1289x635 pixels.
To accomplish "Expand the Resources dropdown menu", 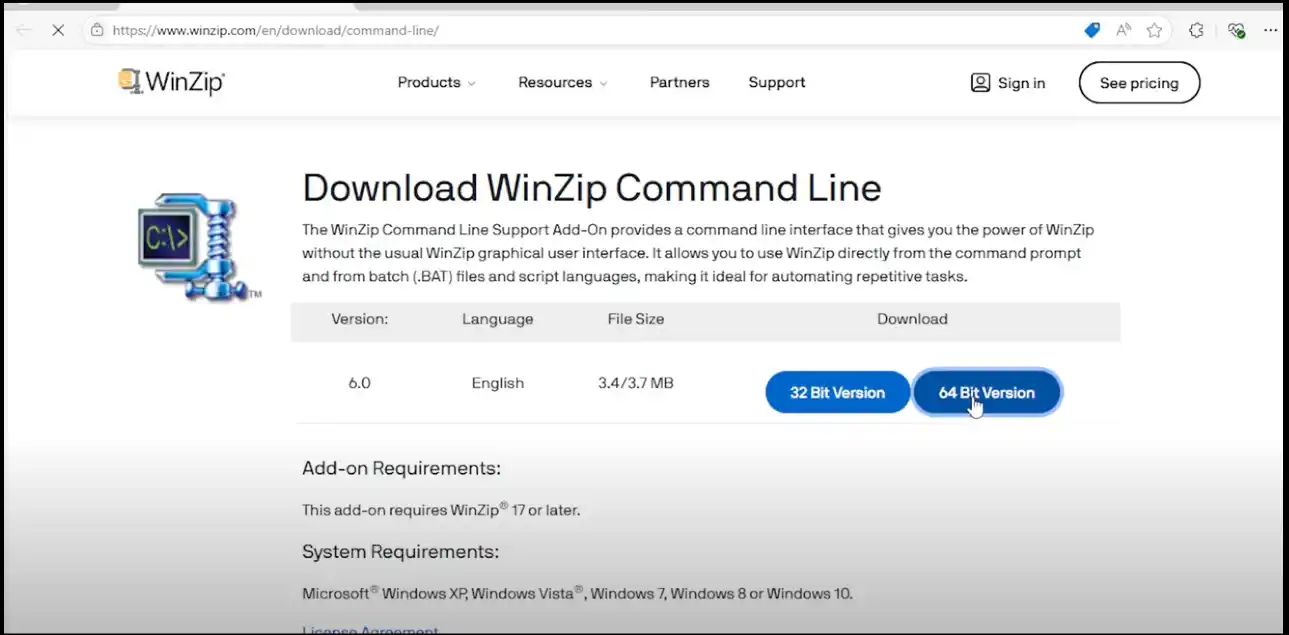I will [563, 82].
